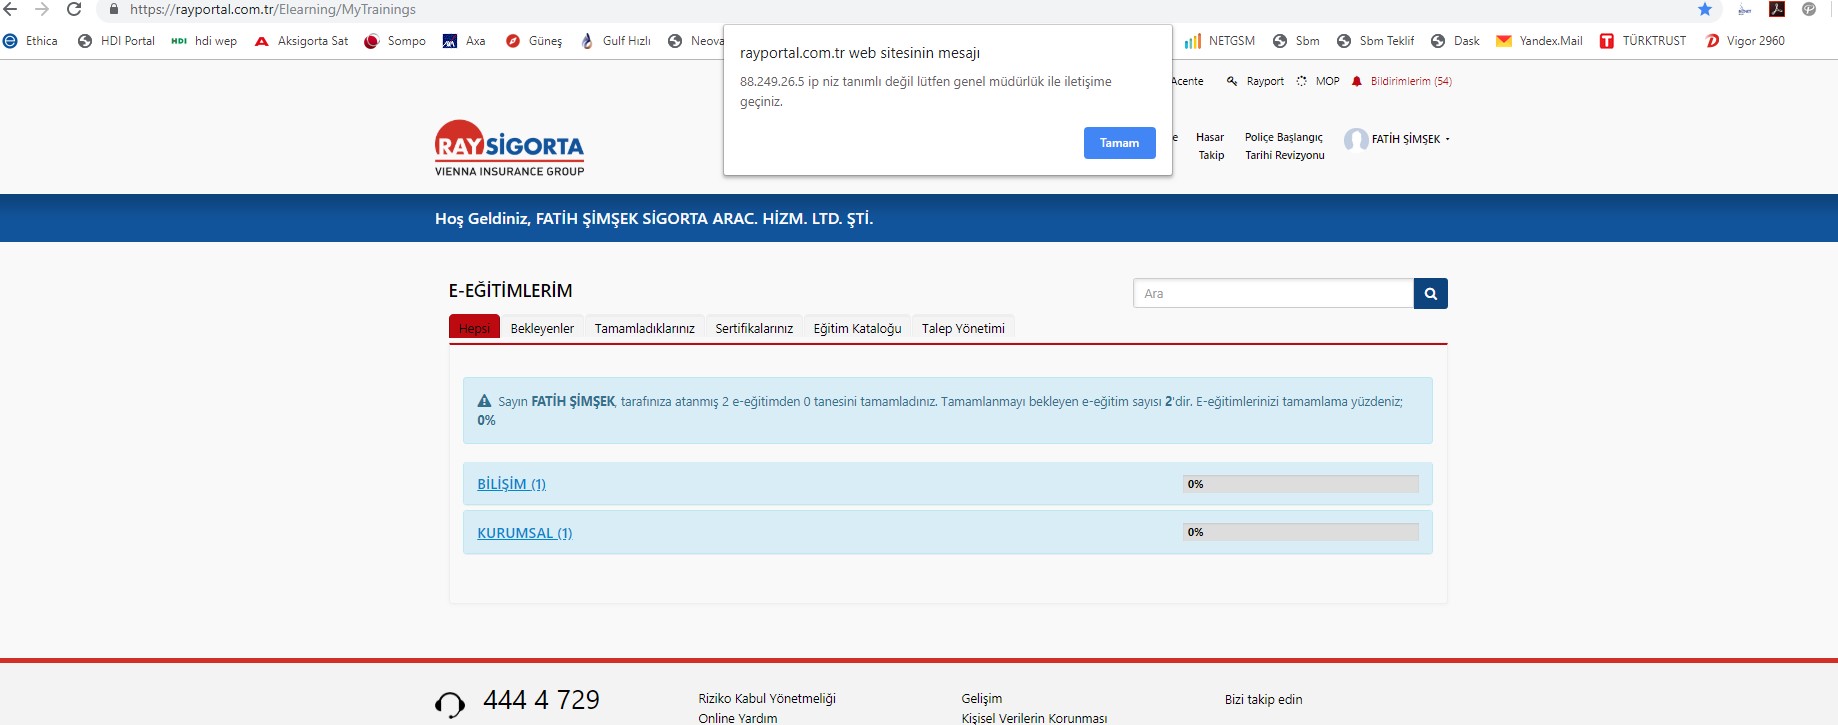The width and height of the screenshot is (1838, 725).
Task: Click the BİLİŞİM 0% progress bar
Action: click(x=1300, y=484)
